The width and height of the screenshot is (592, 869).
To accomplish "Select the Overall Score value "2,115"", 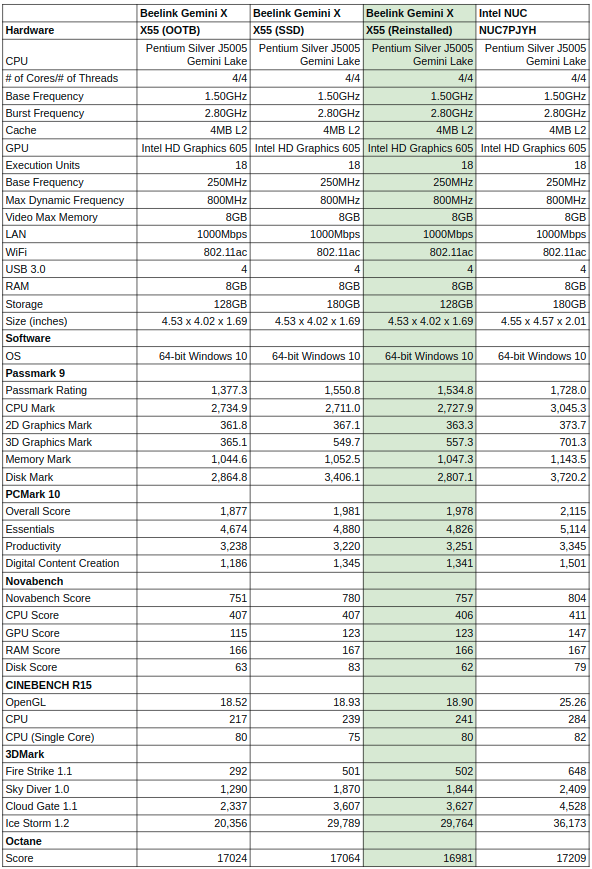I will tap(573, 512).
